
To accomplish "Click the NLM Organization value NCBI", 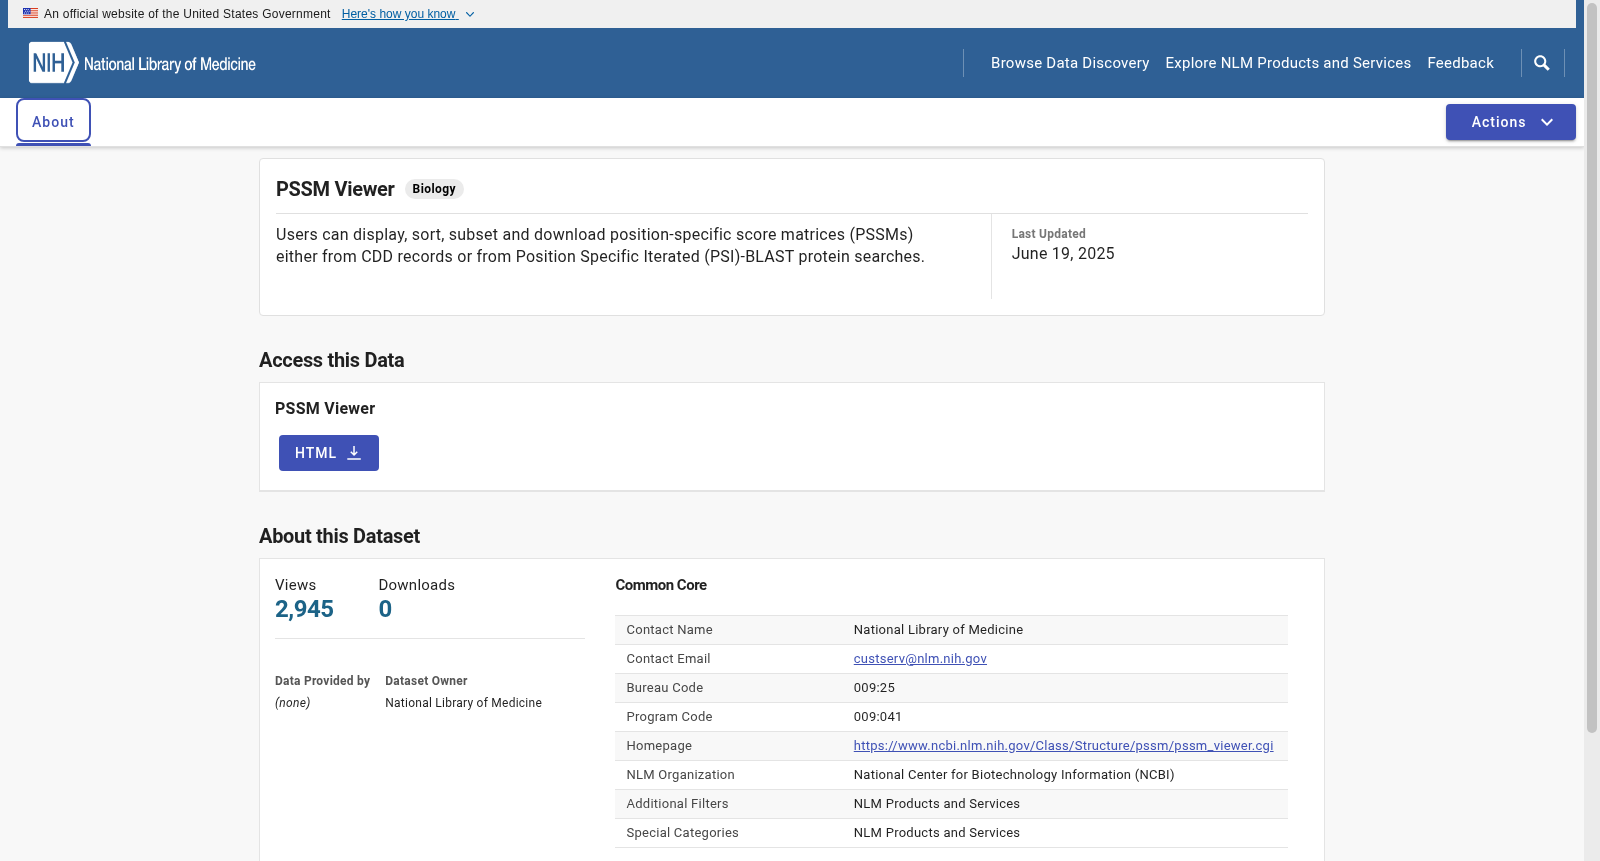I will 1014,775.
